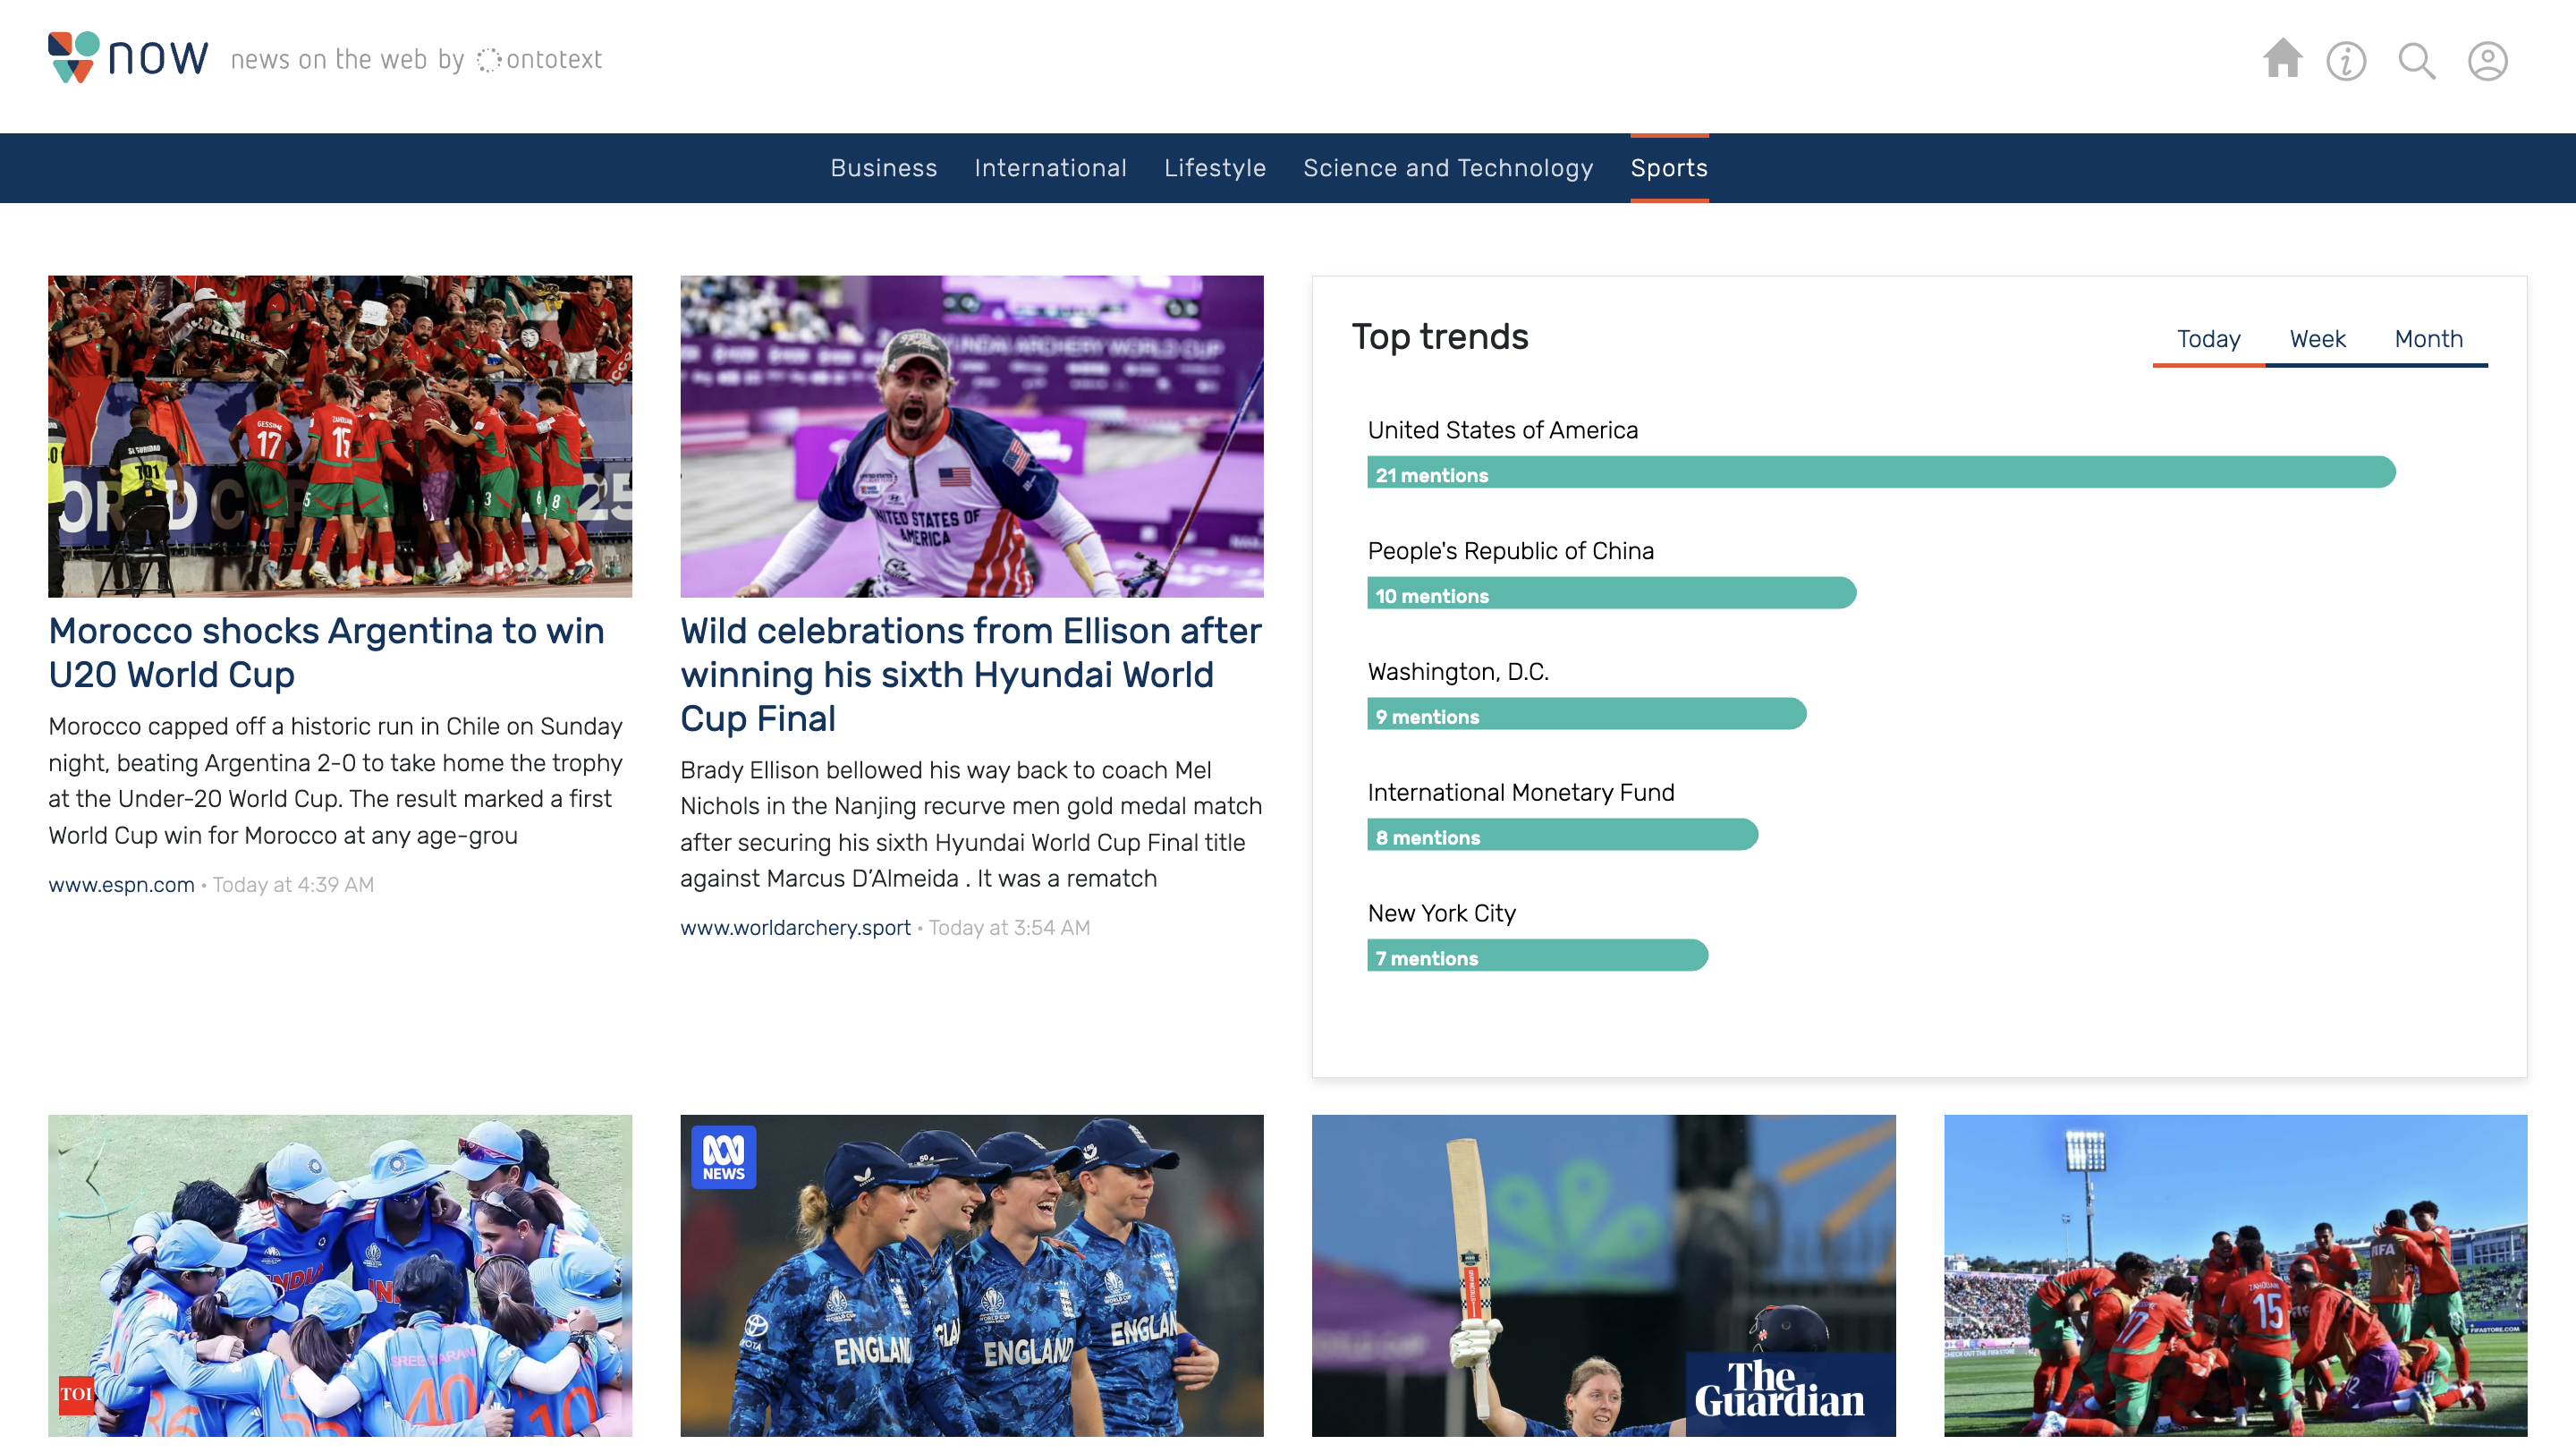Open search via magnifier icon
Screen dimensions: 2576x1453
2416,61
